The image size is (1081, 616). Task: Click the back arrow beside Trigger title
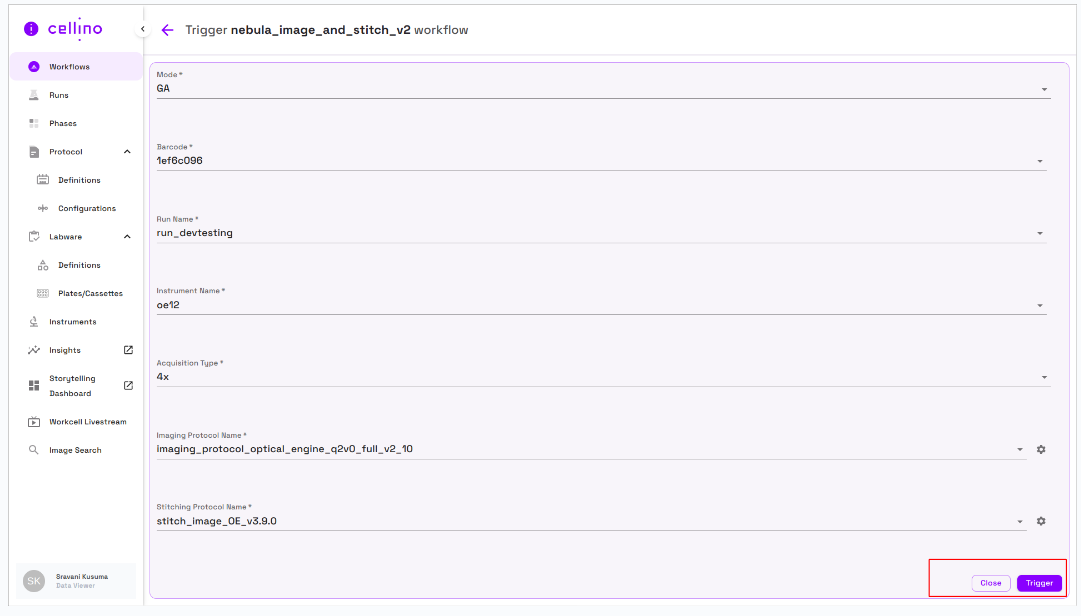[x=167, y=30]
